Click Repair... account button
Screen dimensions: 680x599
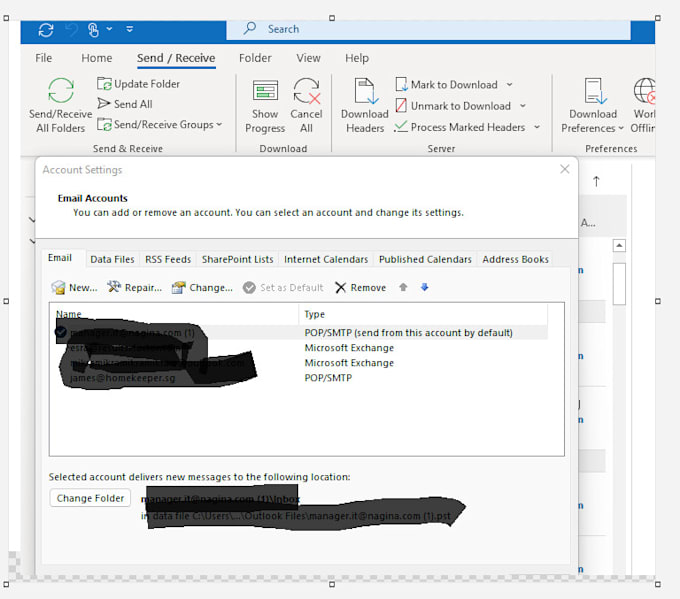tap(134, 287)
